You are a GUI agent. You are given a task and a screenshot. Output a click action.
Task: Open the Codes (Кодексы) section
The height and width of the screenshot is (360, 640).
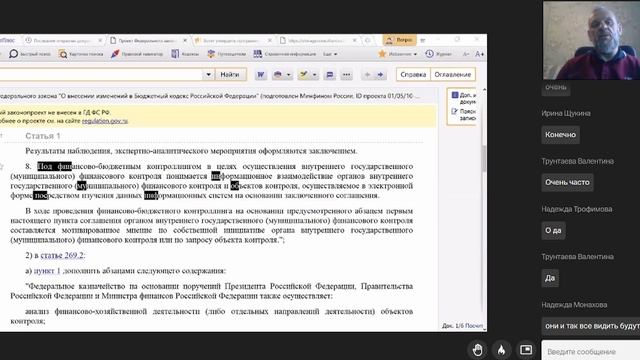pyautogui.click(x=185, y=54)
